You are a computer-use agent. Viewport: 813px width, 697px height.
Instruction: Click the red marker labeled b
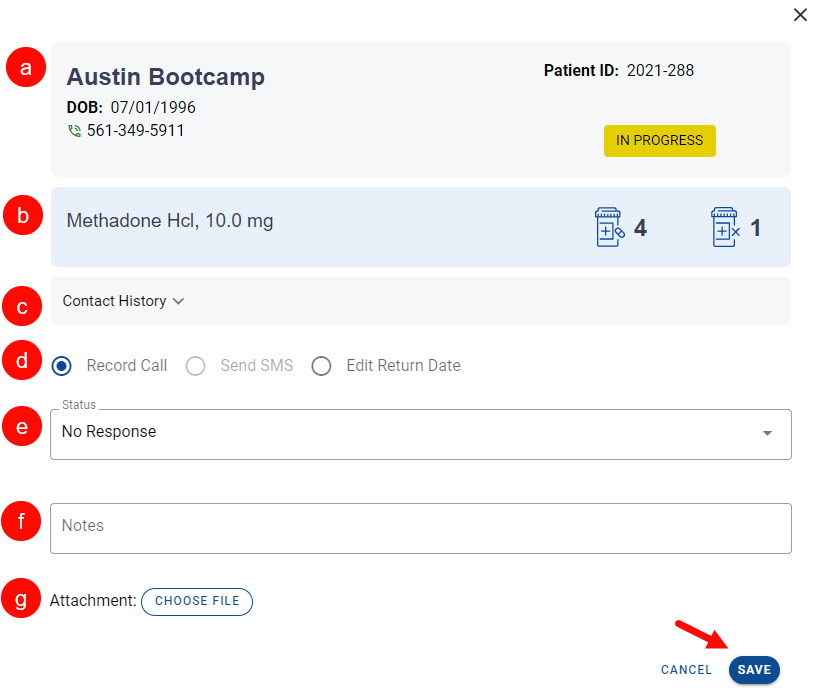coord(23,216)
